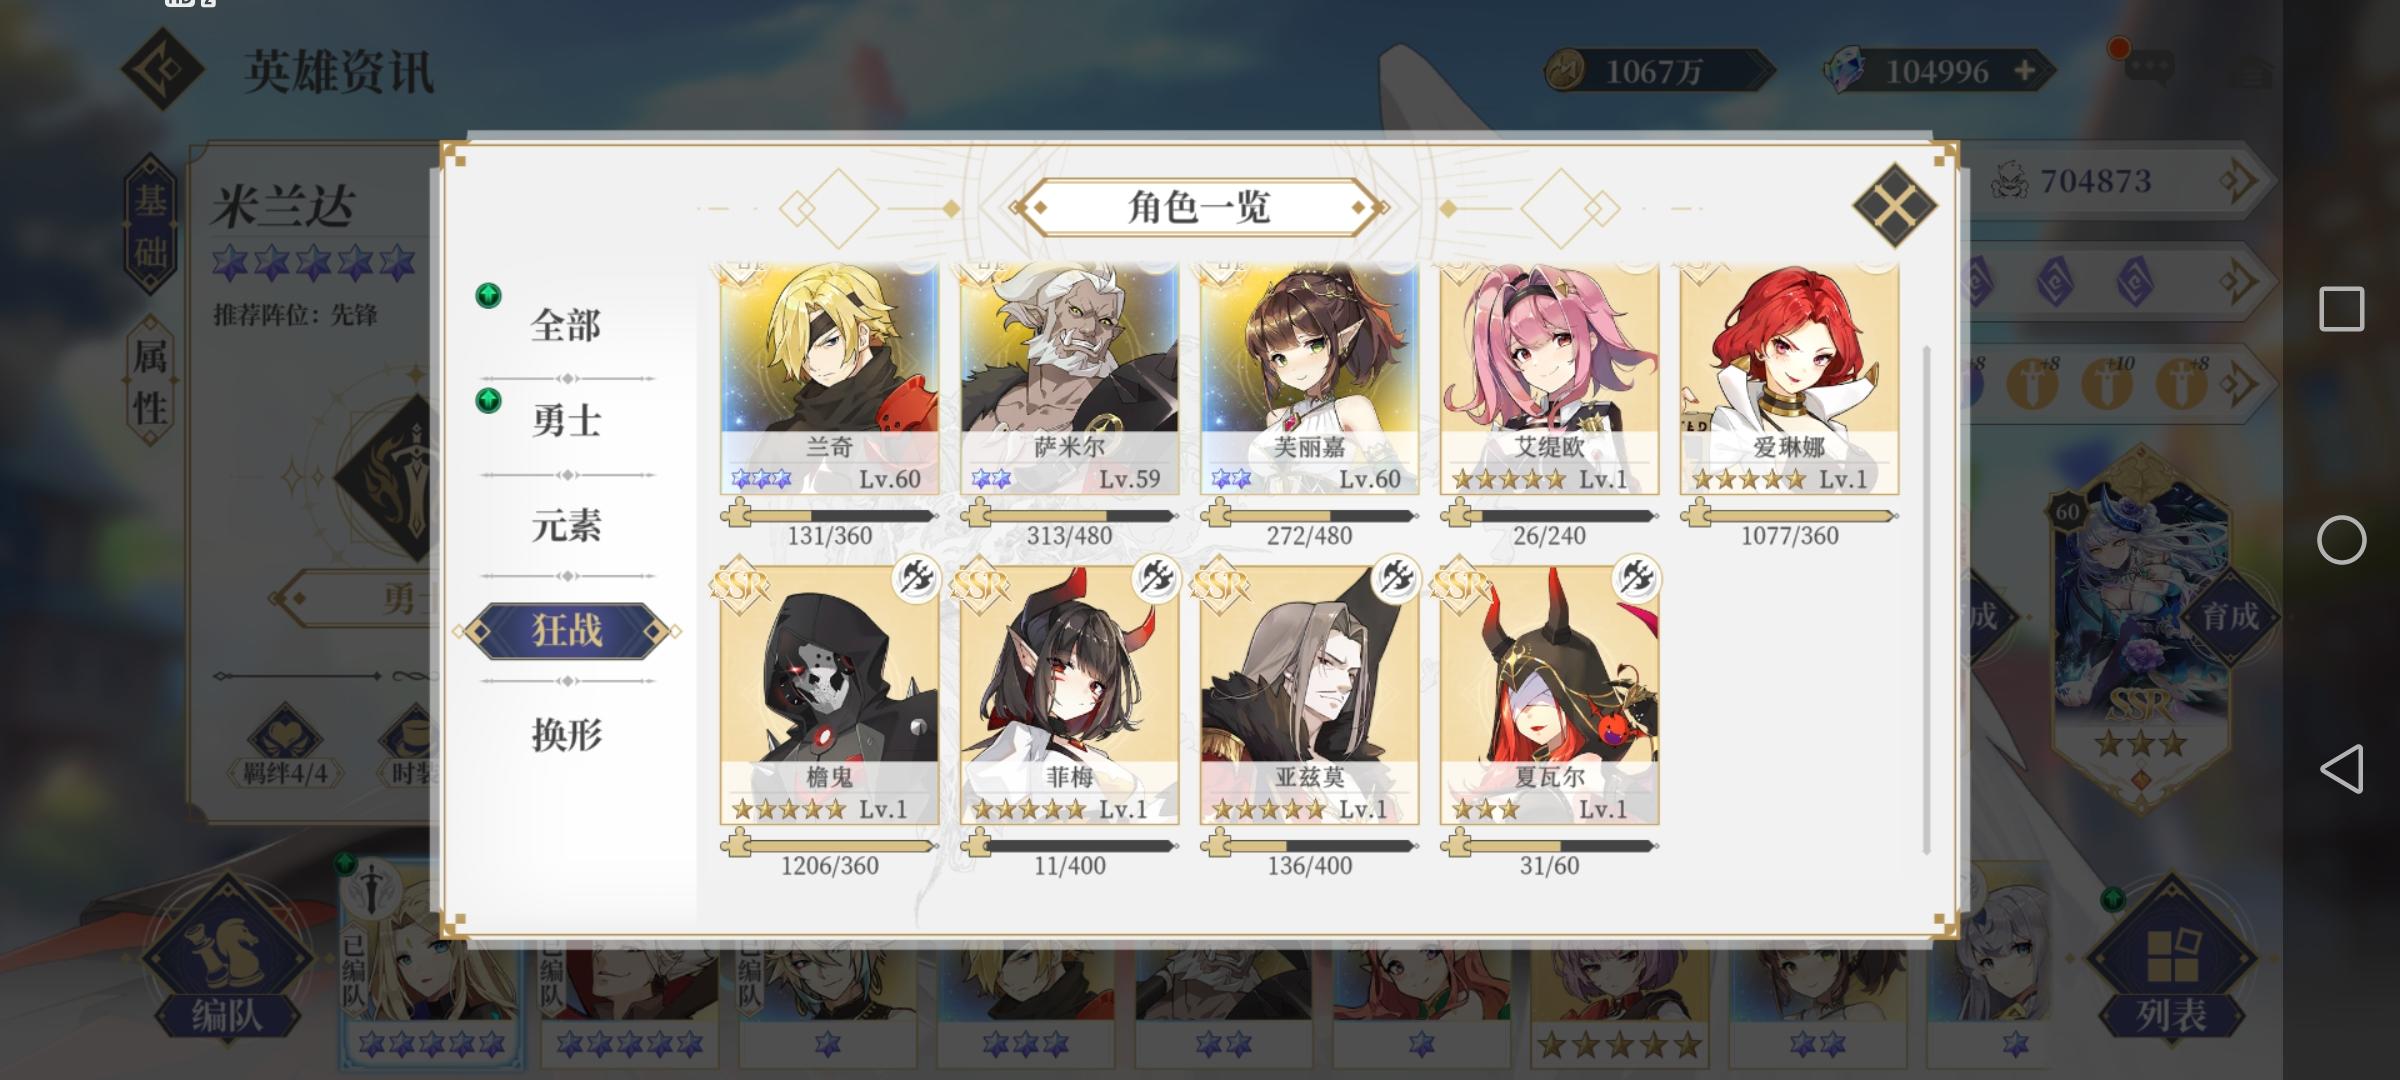The width and height of the screenshot is (2400, 1080).
Task: Select the 全部 filter category
Action: tap(566, 325)
